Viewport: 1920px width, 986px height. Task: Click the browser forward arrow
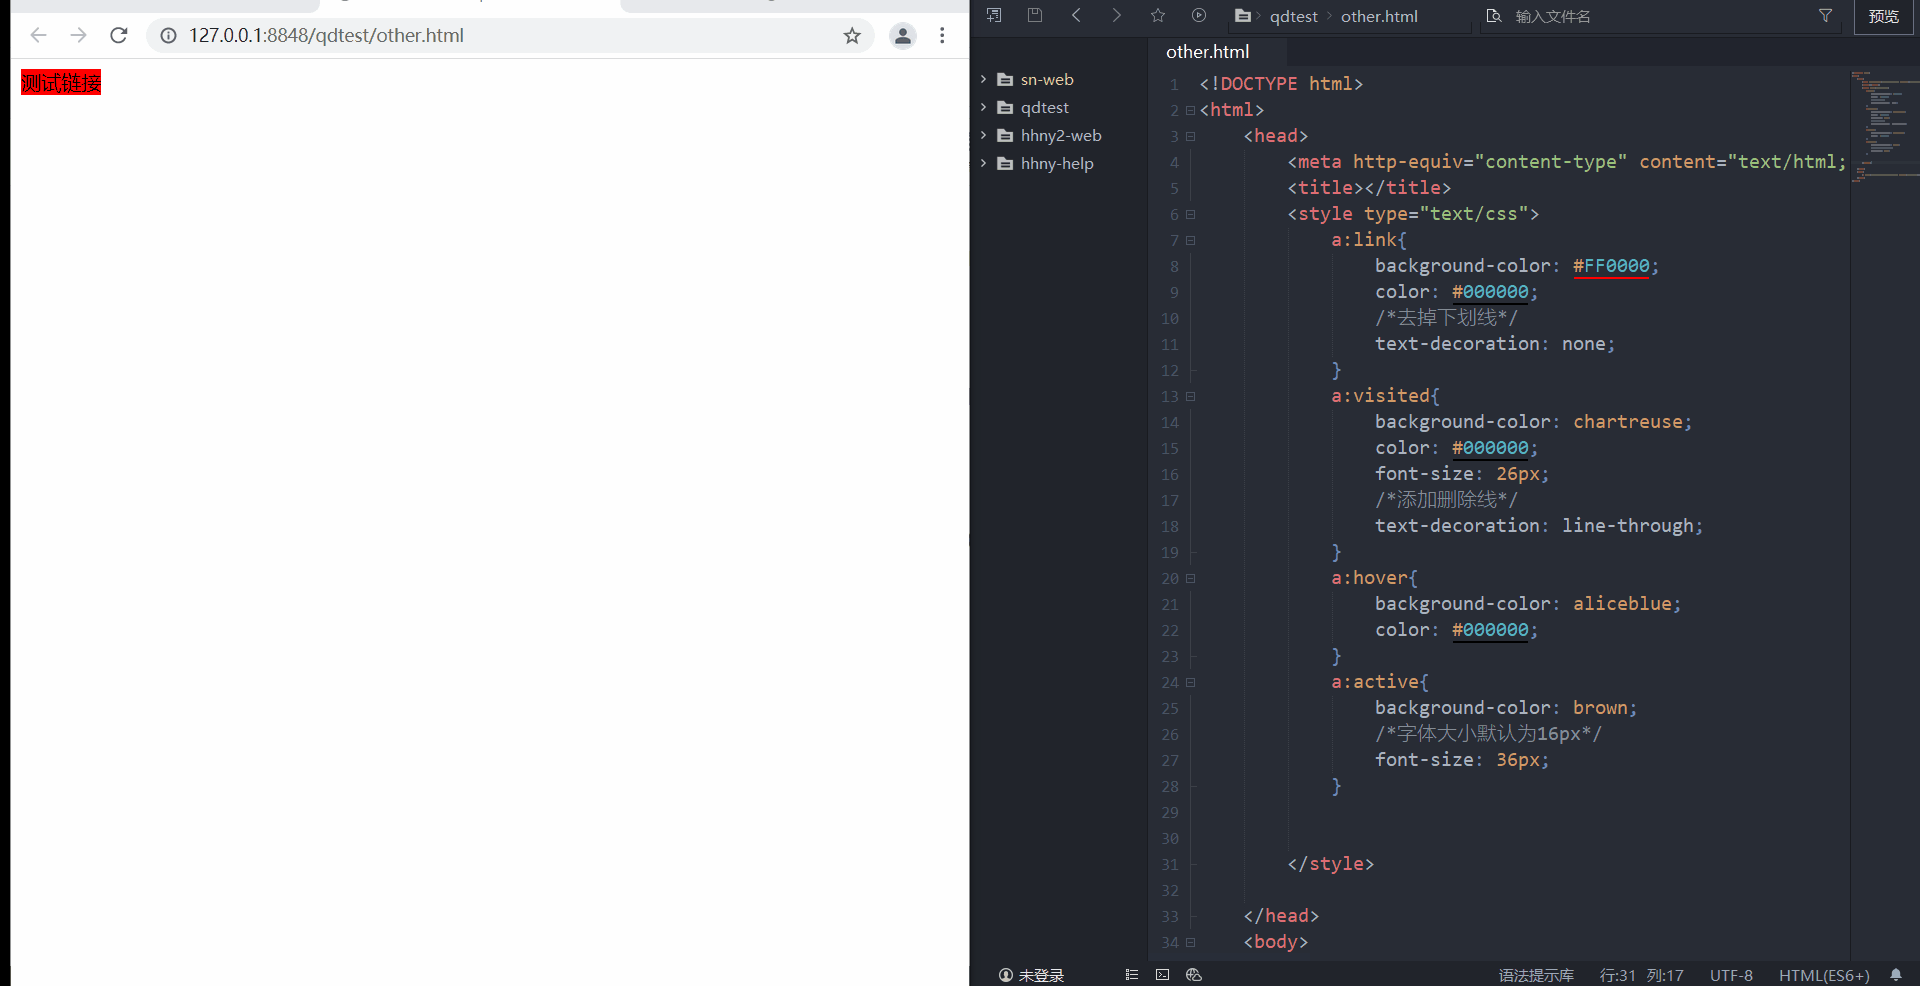coord(78,35)
